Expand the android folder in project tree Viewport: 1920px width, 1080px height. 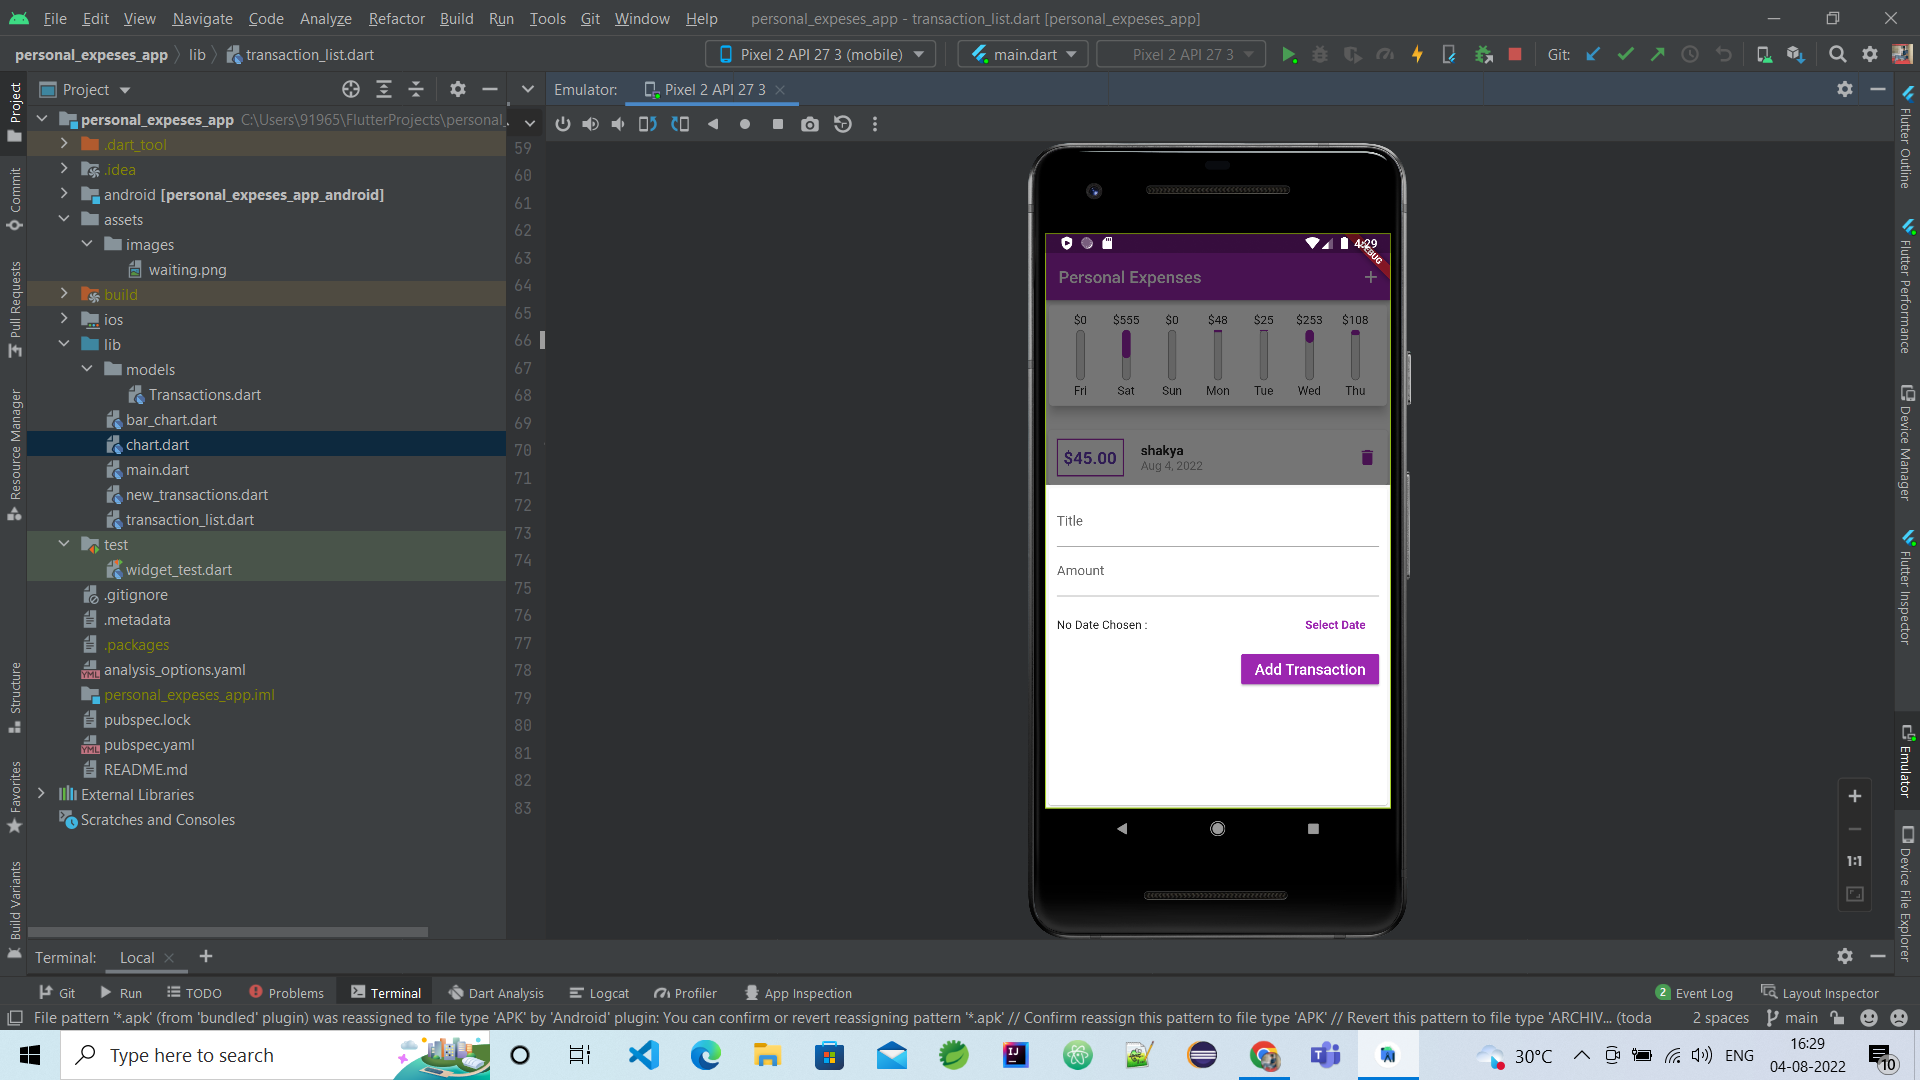coord(64,194)
